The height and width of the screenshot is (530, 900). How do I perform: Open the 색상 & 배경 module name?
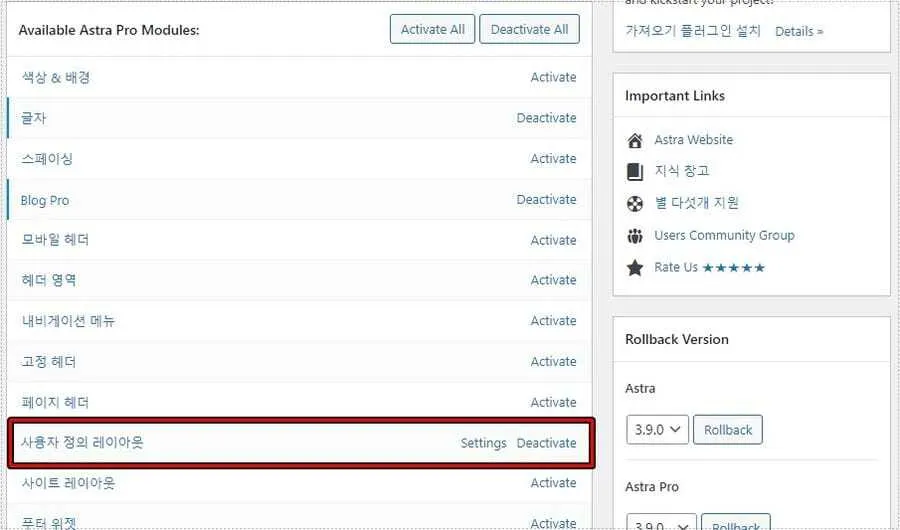click(x=56, y=78)
